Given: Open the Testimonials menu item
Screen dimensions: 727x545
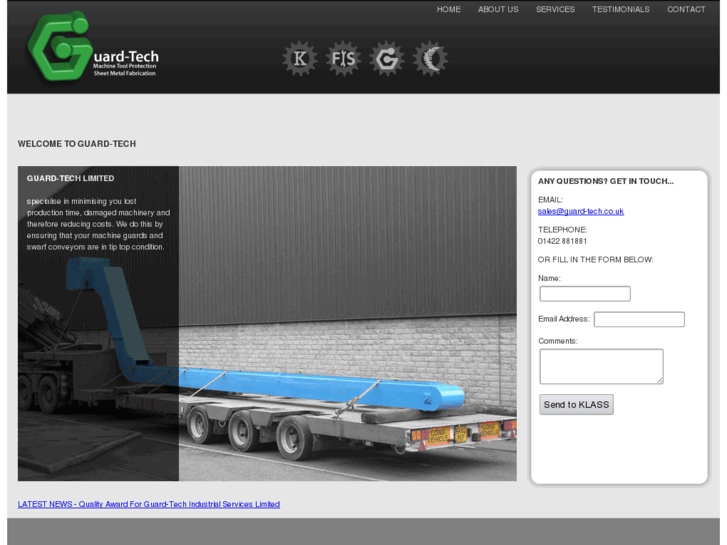Looking at the screenshot, I should tap(620, 9).
